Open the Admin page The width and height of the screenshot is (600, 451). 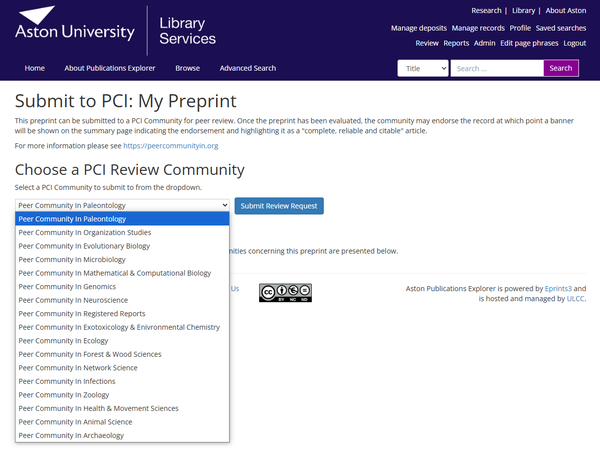coord(484,43)
